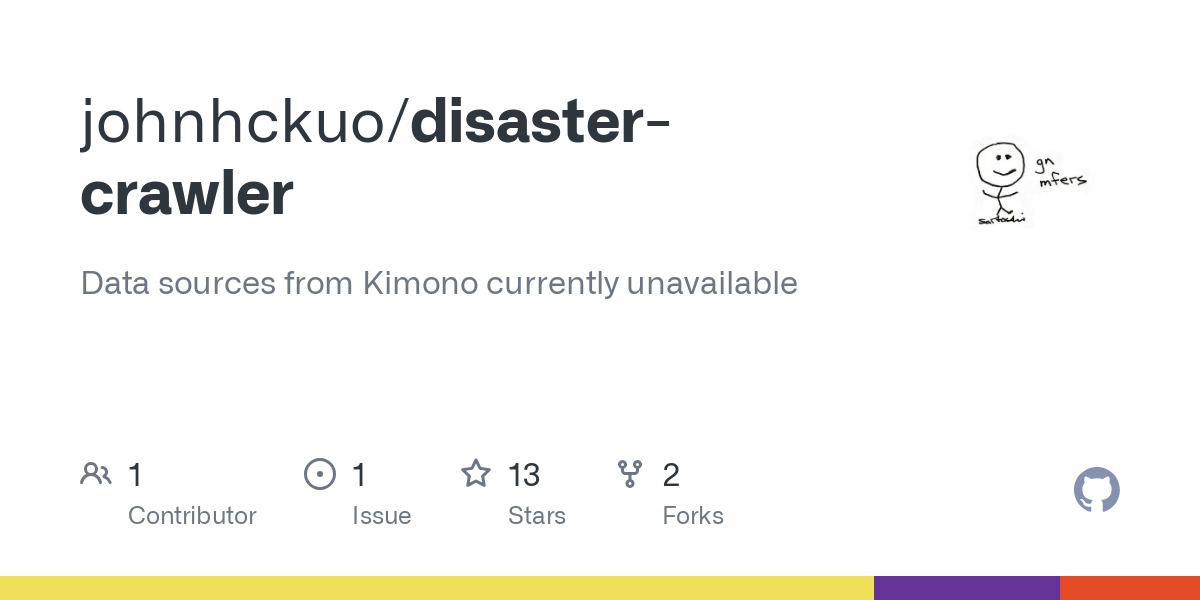
Task: Open the Forks label
Action: click(x=693, y=516)
